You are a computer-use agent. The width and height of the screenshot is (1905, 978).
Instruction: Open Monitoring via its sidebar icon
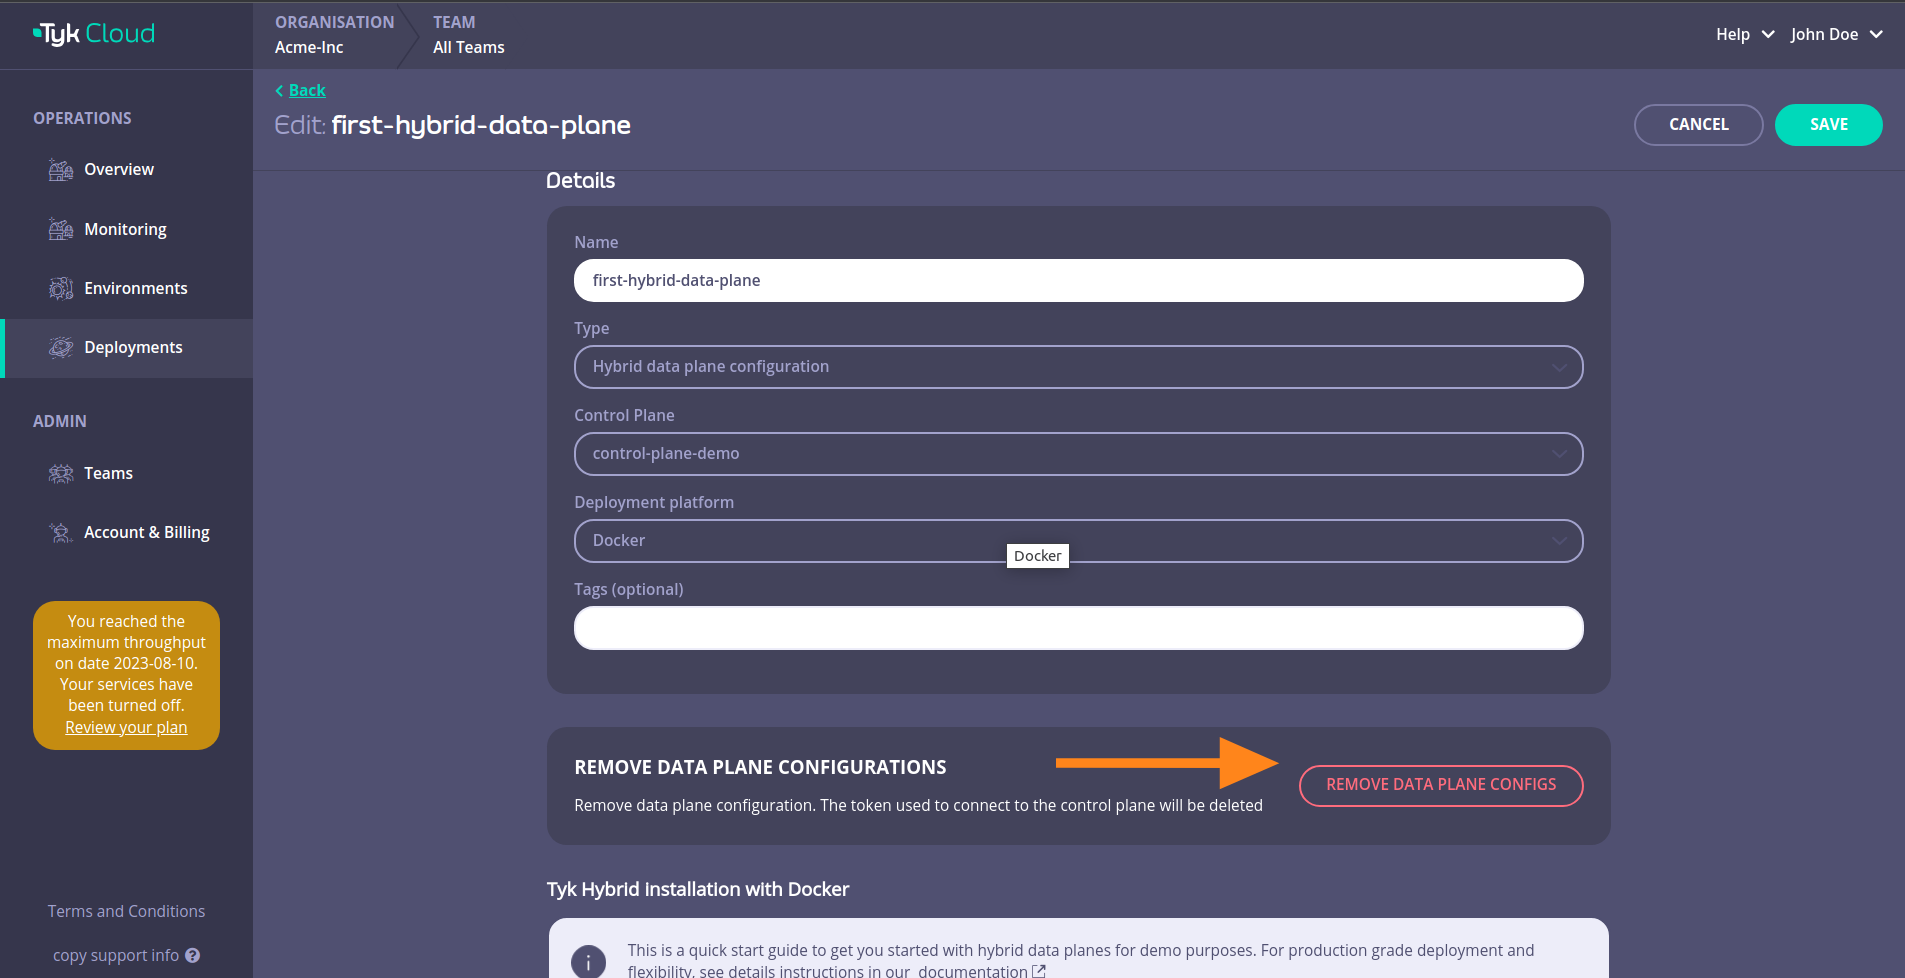coord(60,228)
